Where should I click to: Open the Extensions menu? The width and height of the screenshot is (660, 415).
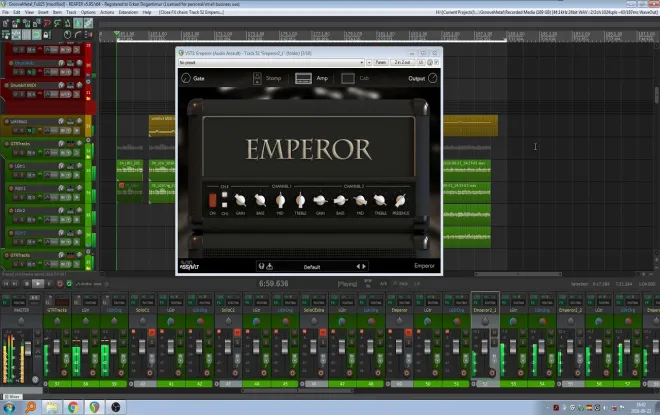128,12
